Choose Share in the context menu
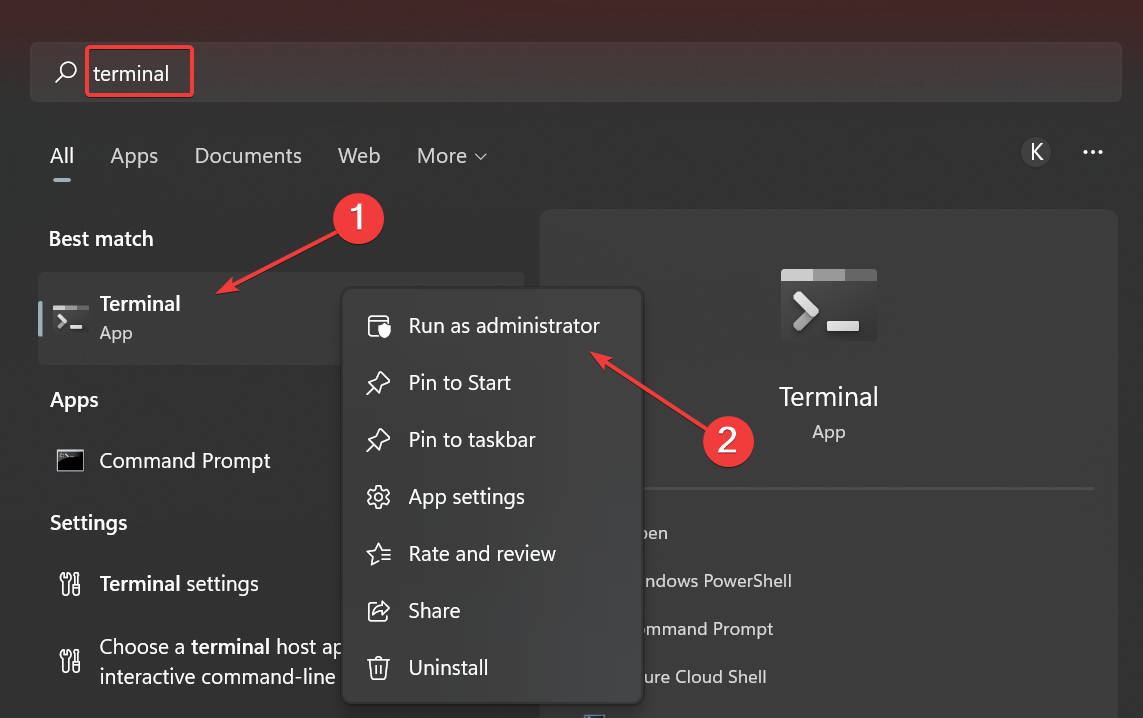This screenshot has height=718, width=1143. coord(492,611)
